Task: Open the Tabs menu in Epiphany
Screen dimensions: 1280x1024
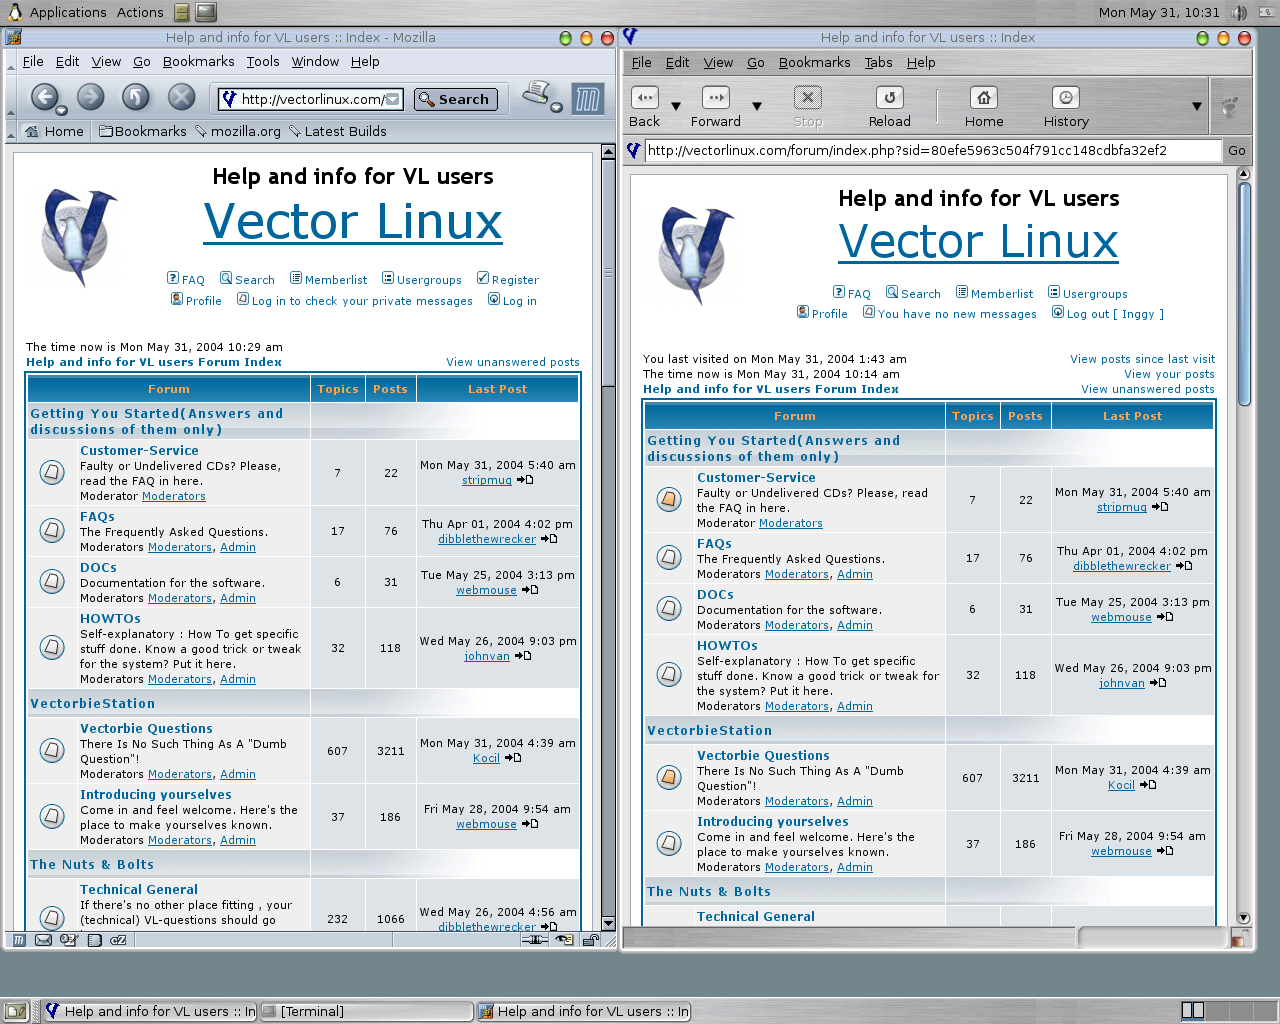Action: click(878, 62)
